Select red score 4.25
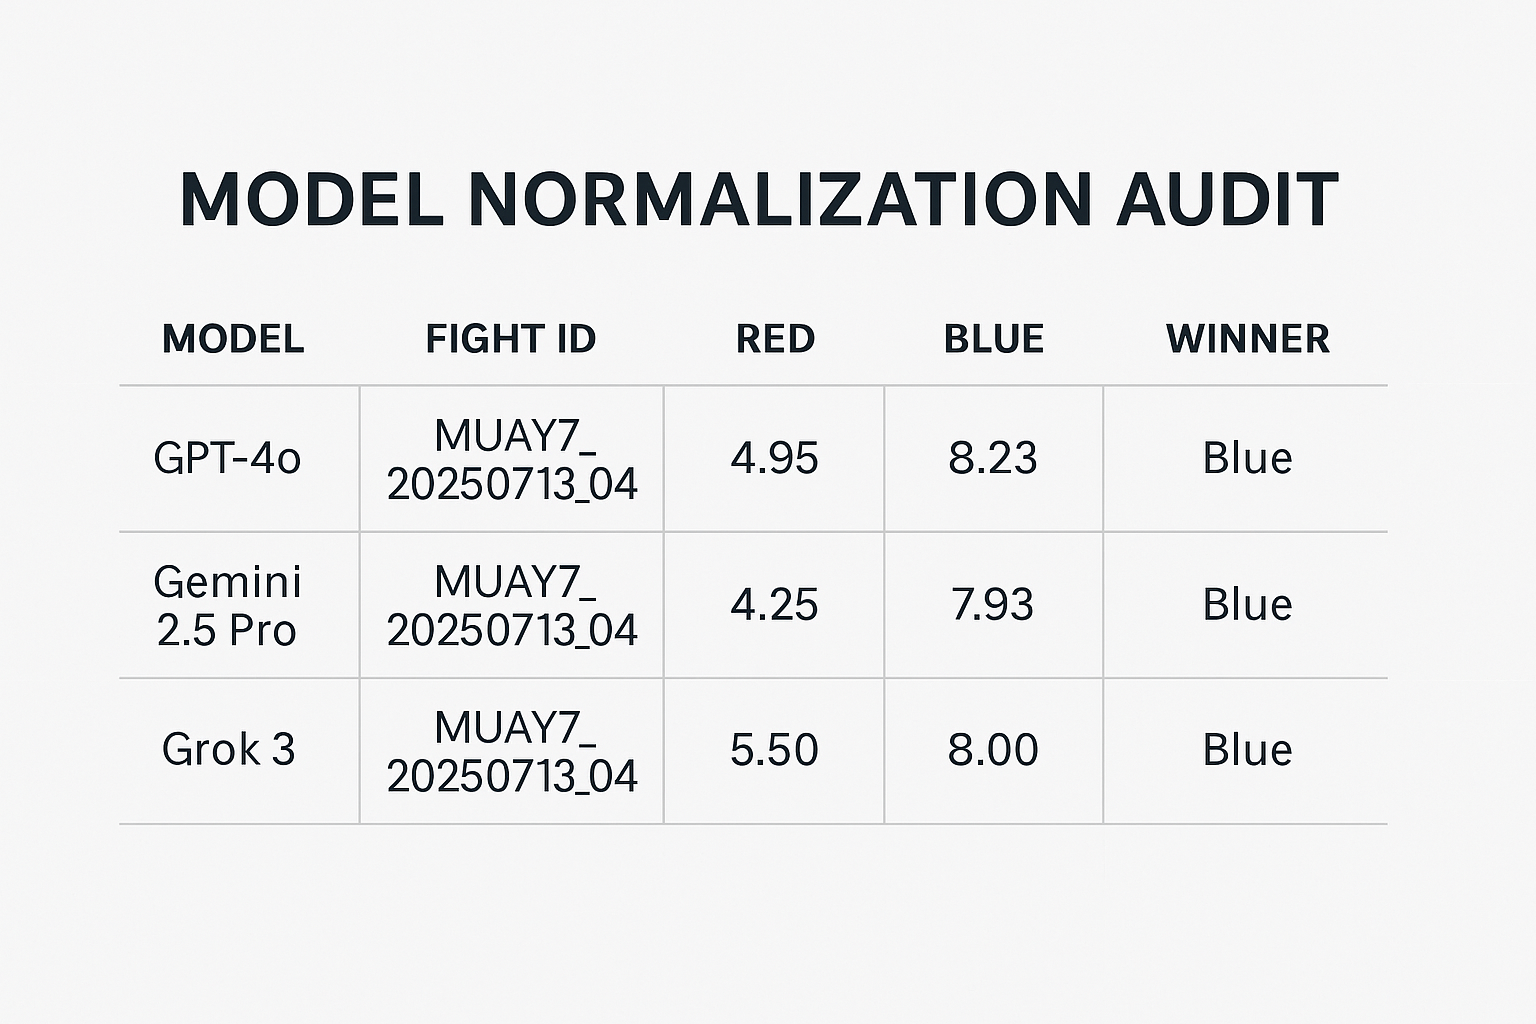1536x1024 pixels. tap(774, 605)
